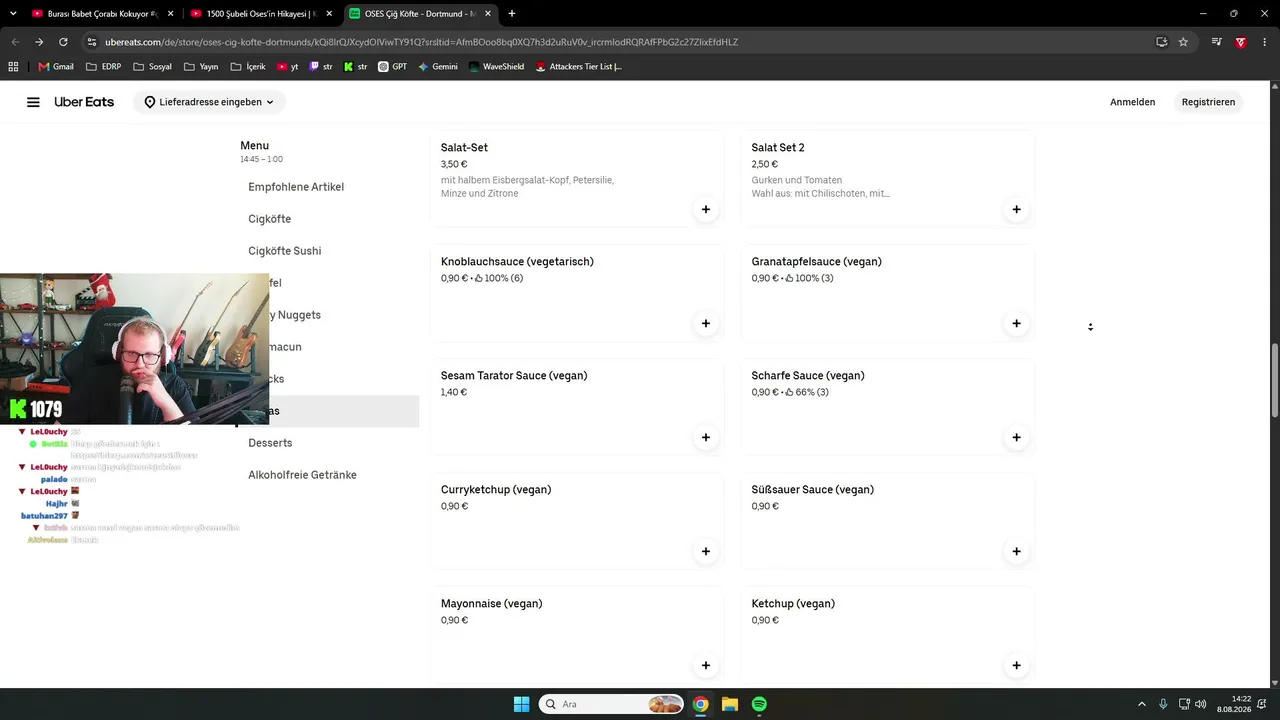Add Salat-Set to cart with plus
The width and height of the screenshot is (1280, 720).
pyautogui.click(x=706, y=209)
